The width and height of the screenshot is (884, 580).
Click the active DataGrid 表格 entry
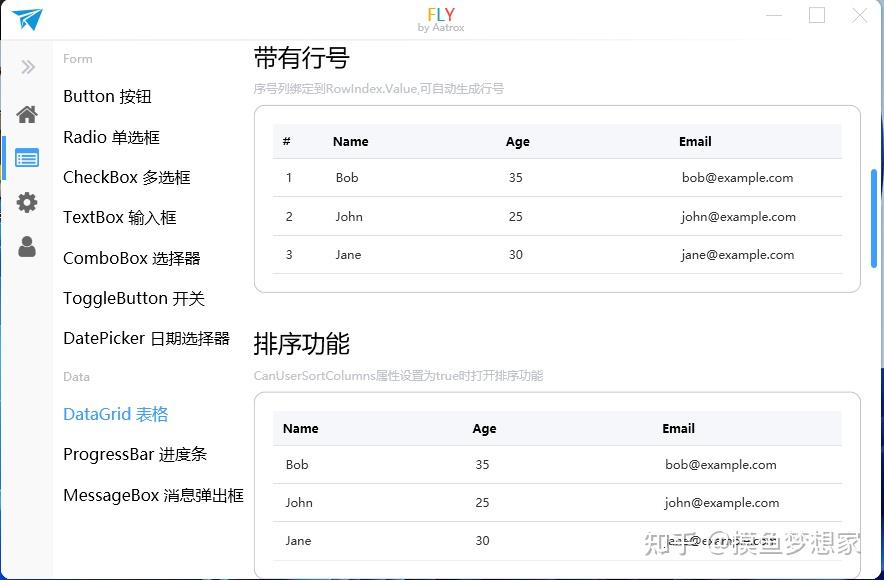[115, 413]
